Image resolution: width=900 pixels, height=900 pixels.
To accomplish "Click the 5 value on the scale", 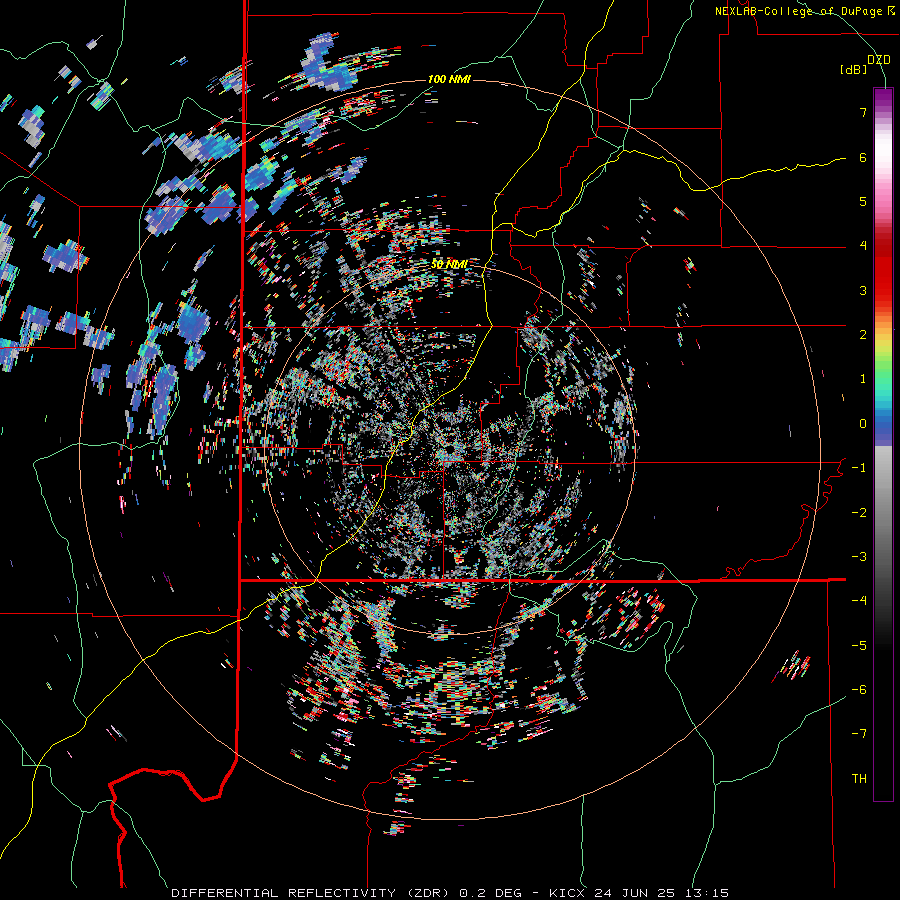I will point(863,201).
